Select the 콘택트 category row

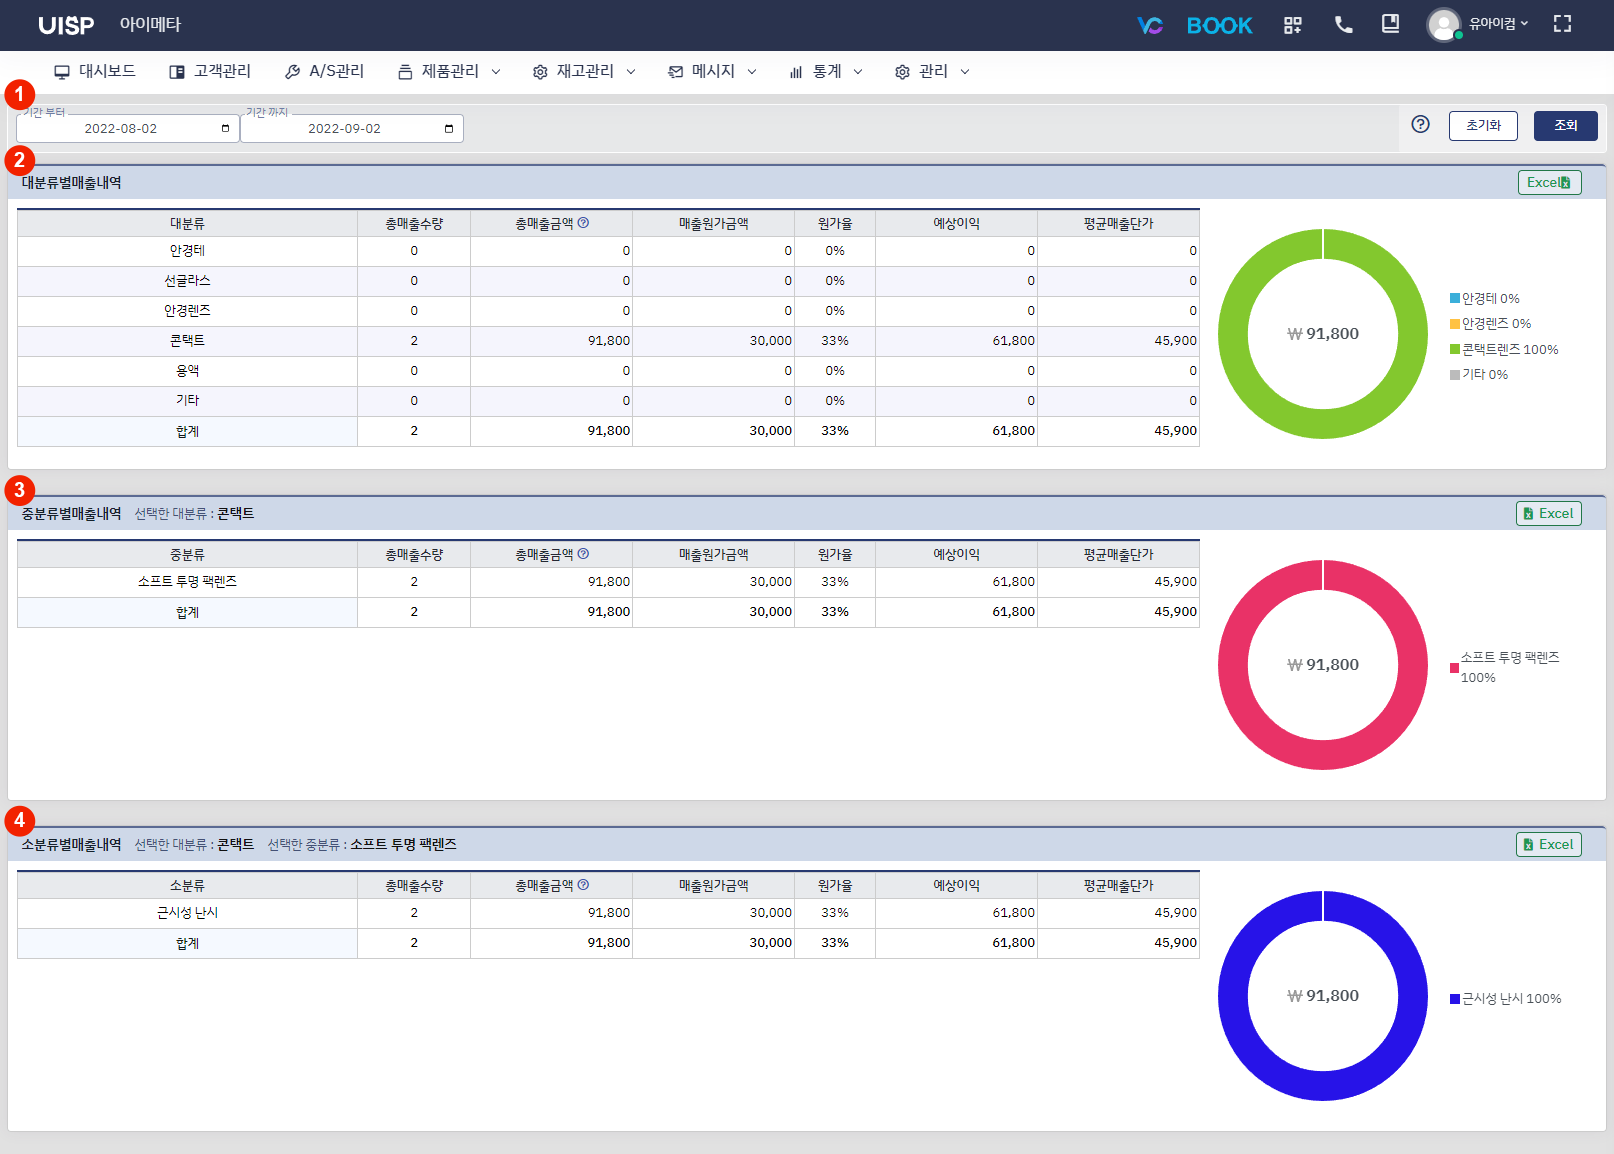[x=608, y=341]
